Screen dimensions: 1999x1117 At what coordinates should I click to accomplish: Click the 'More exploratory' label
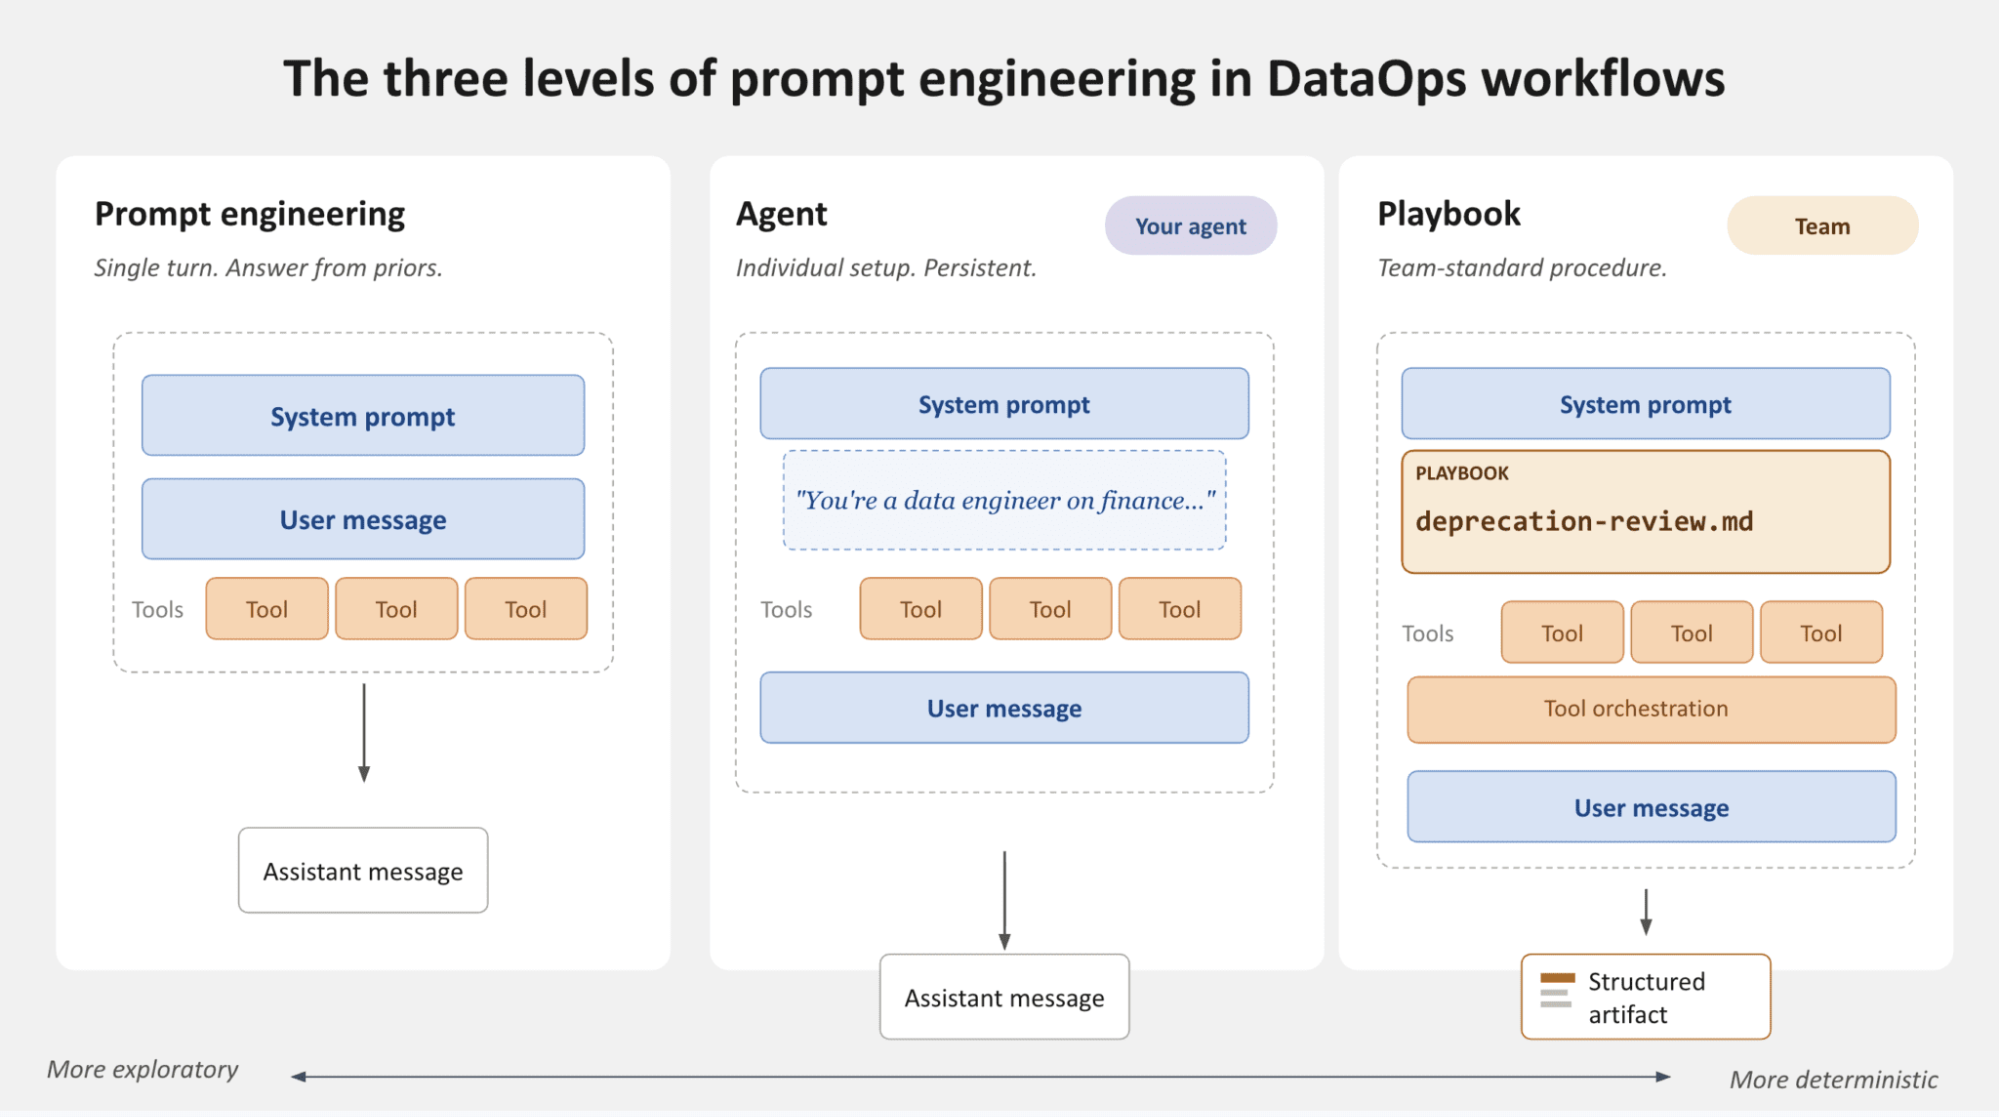tap(143, 1069)
